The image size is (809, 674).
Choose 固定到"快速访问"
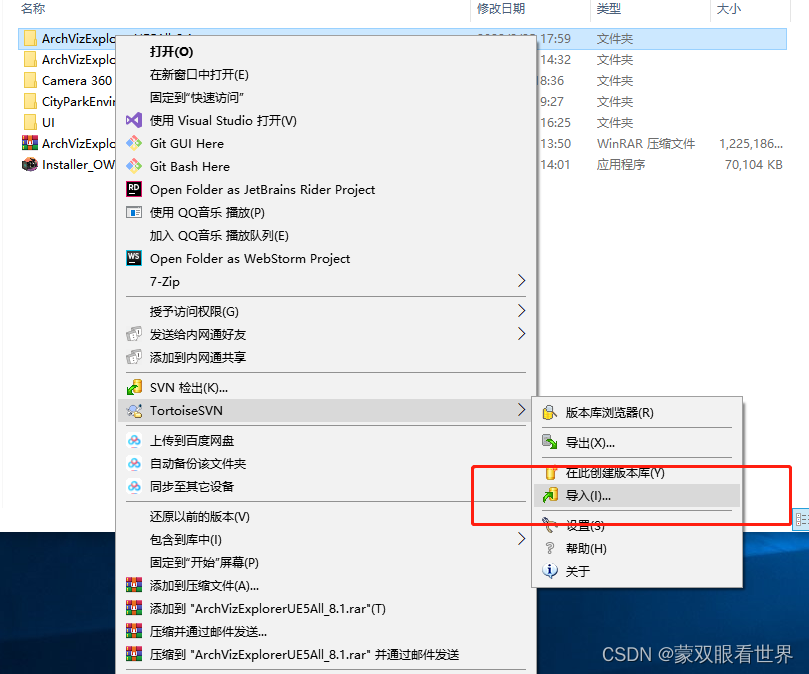[x=197, y=98]
